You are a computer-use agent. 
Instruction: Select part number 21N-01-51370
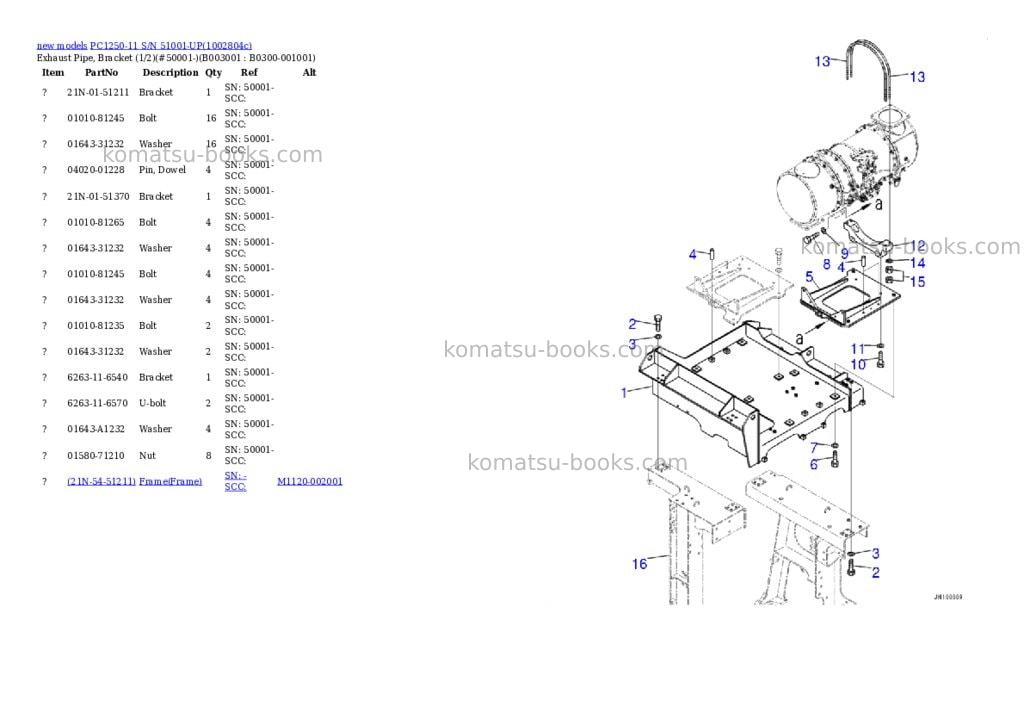pos(98,196)
